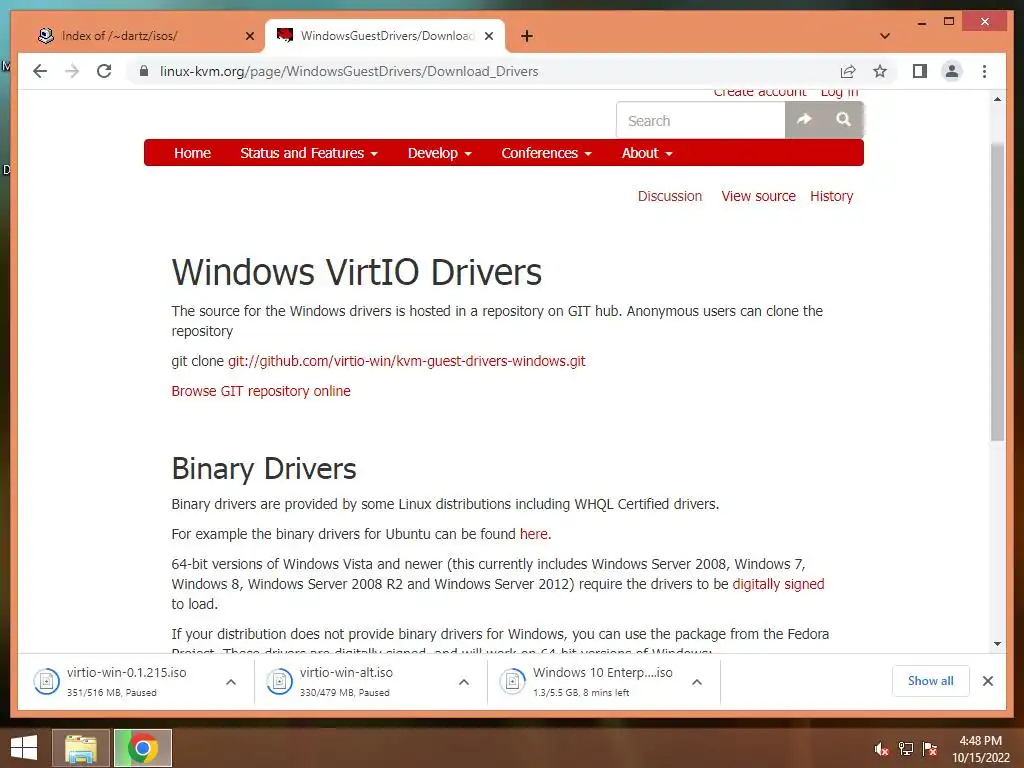Screen dimensions: 1024x768
Task: Open File Explorer from the taskbar
Action: (81, 748)
